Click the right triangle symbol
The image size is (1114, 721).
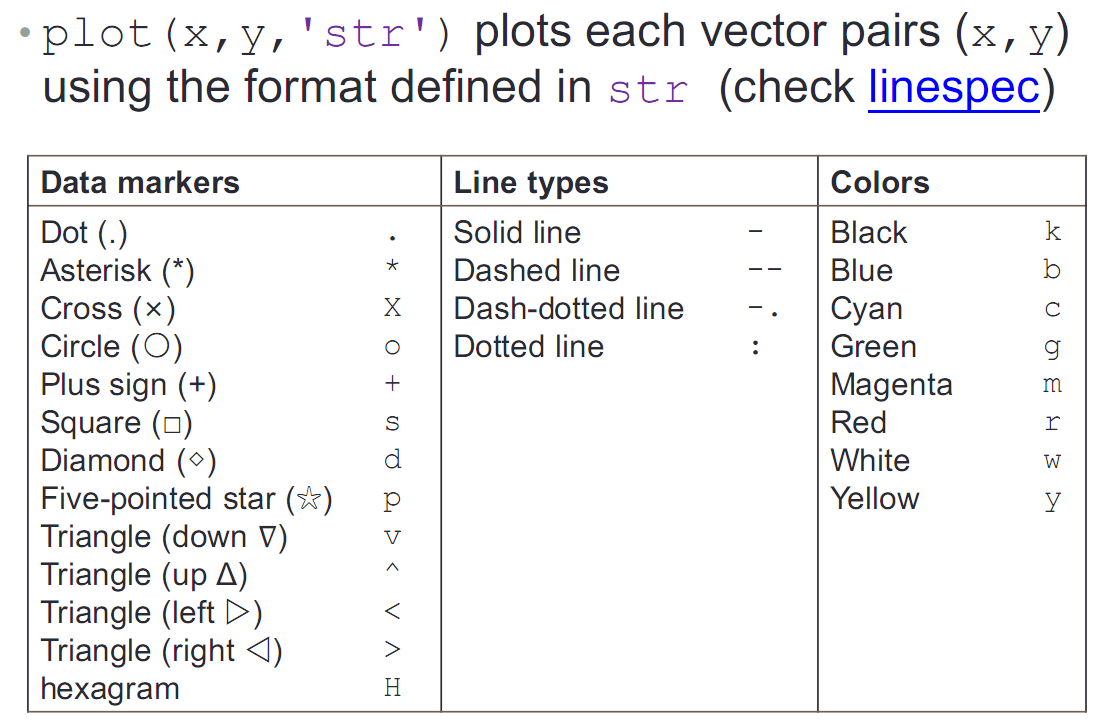pos(261,652)
